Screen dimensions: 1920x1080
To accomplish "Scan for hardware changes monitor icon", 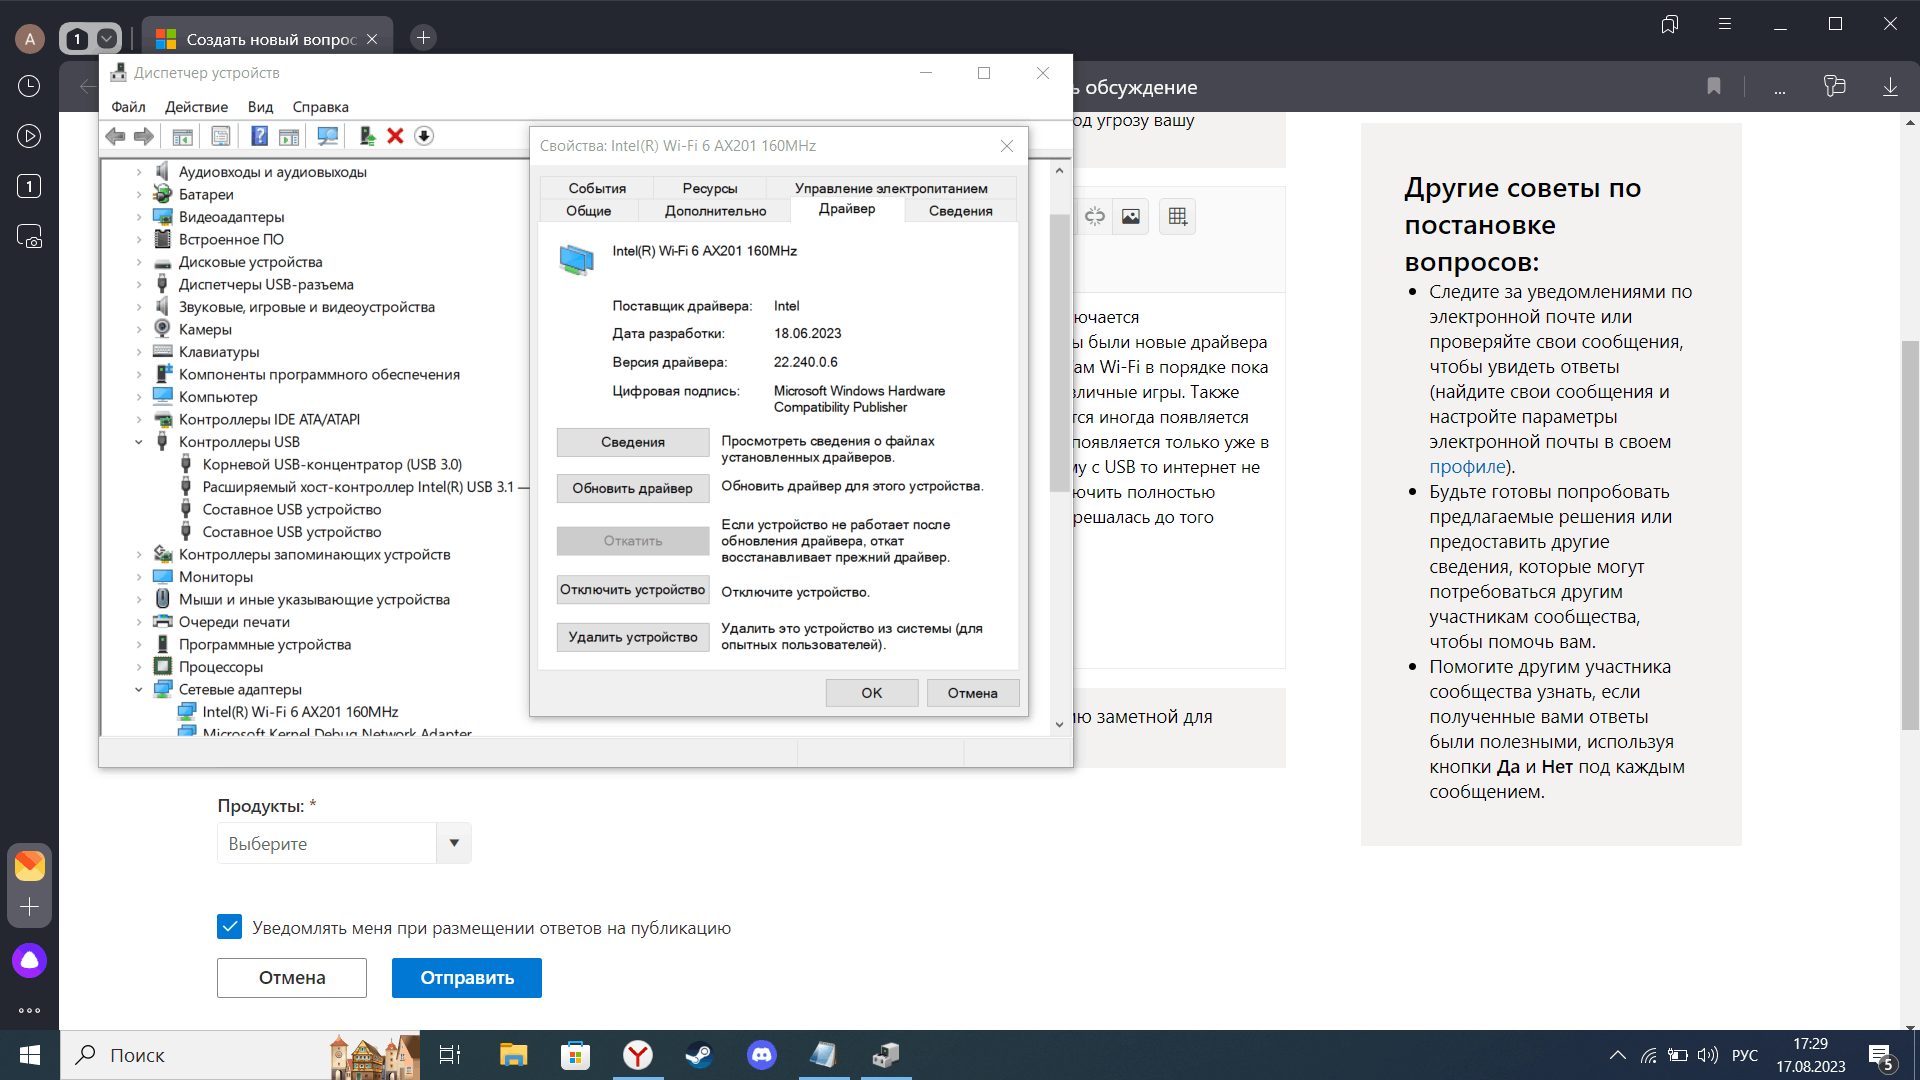I will click(x=327, y=136).
